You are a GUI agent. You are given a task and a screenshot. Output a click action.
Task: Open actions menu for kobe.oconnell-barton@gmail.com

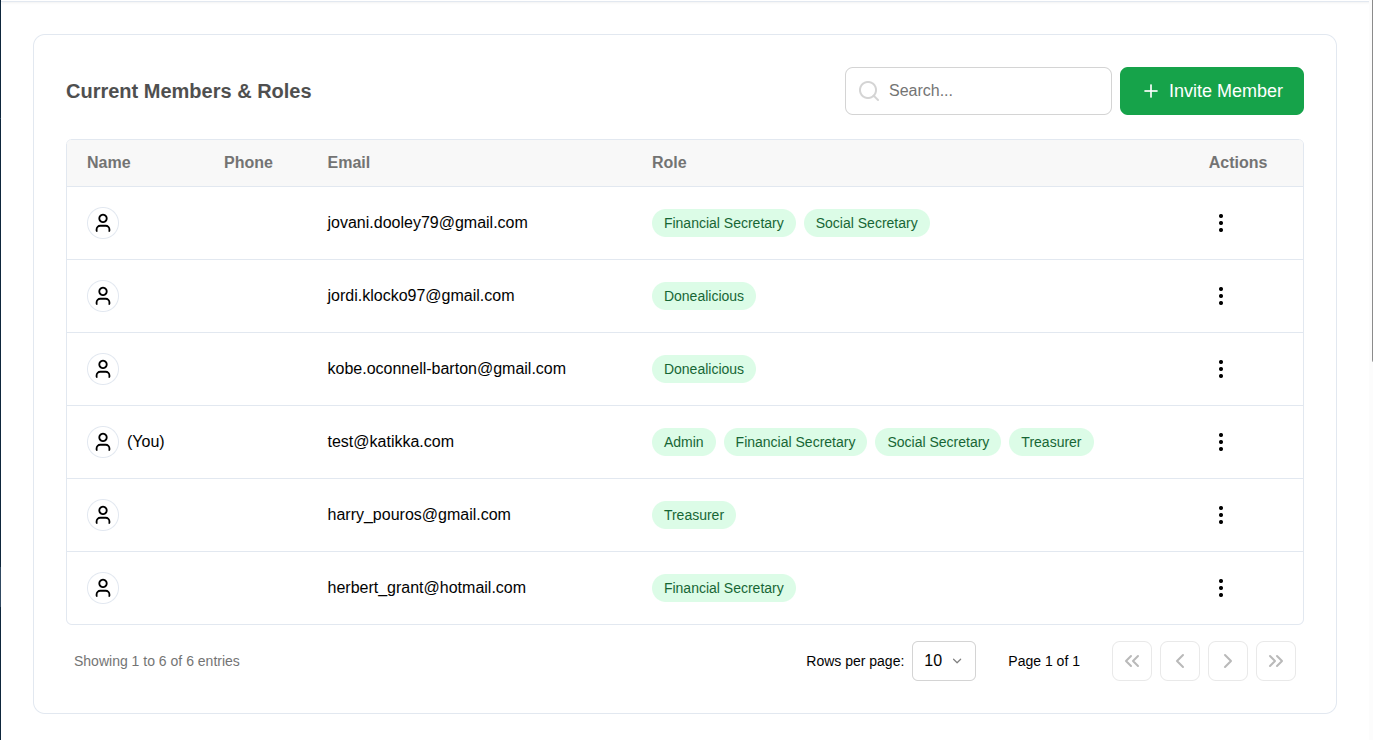click(1220, 369)
